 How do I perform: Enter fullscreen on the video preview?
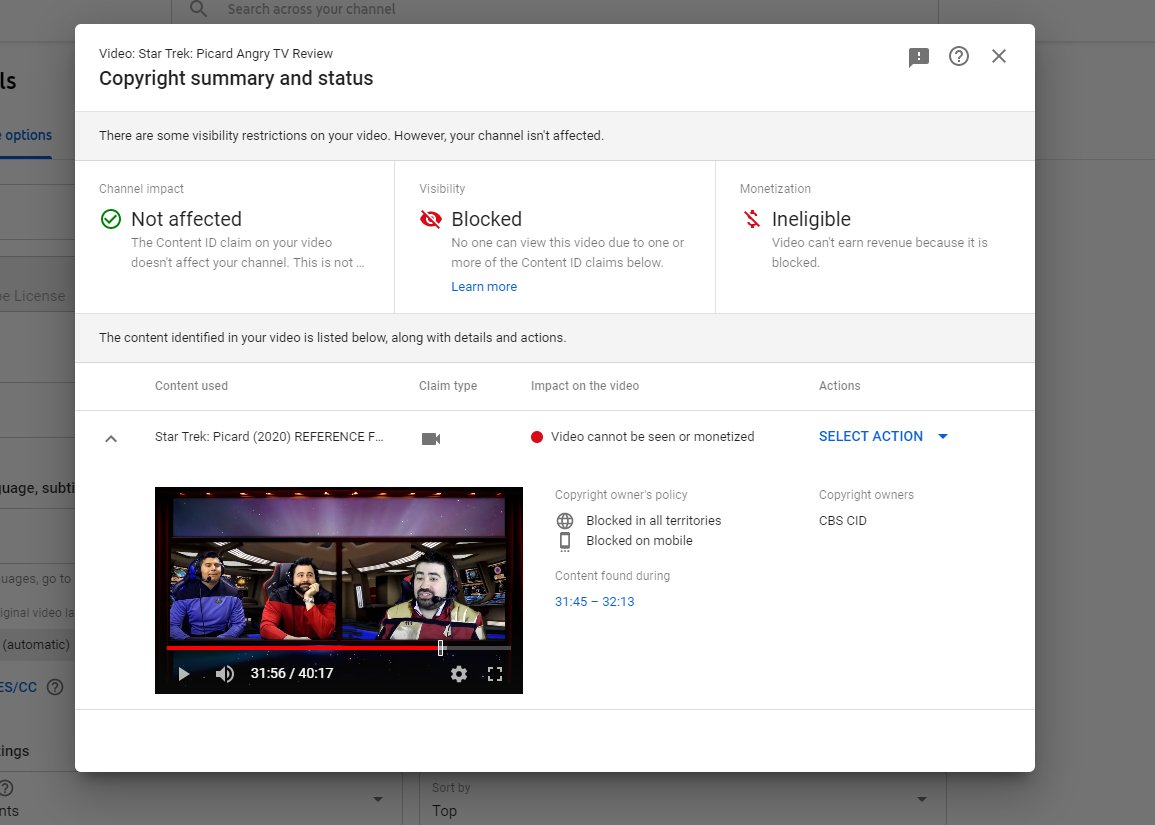click(495, 673)
